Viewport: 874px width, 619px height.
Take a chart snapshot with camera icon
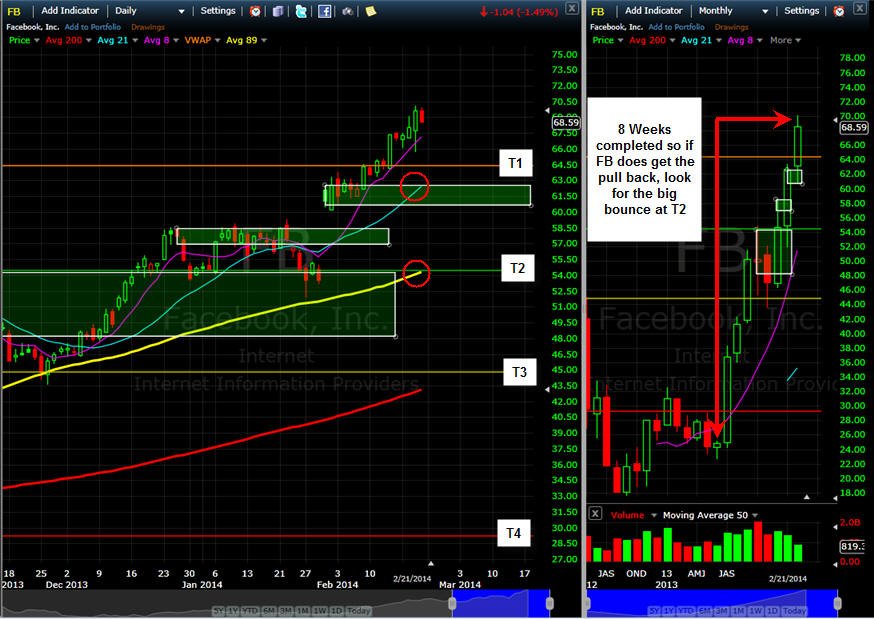click(347, 11)
